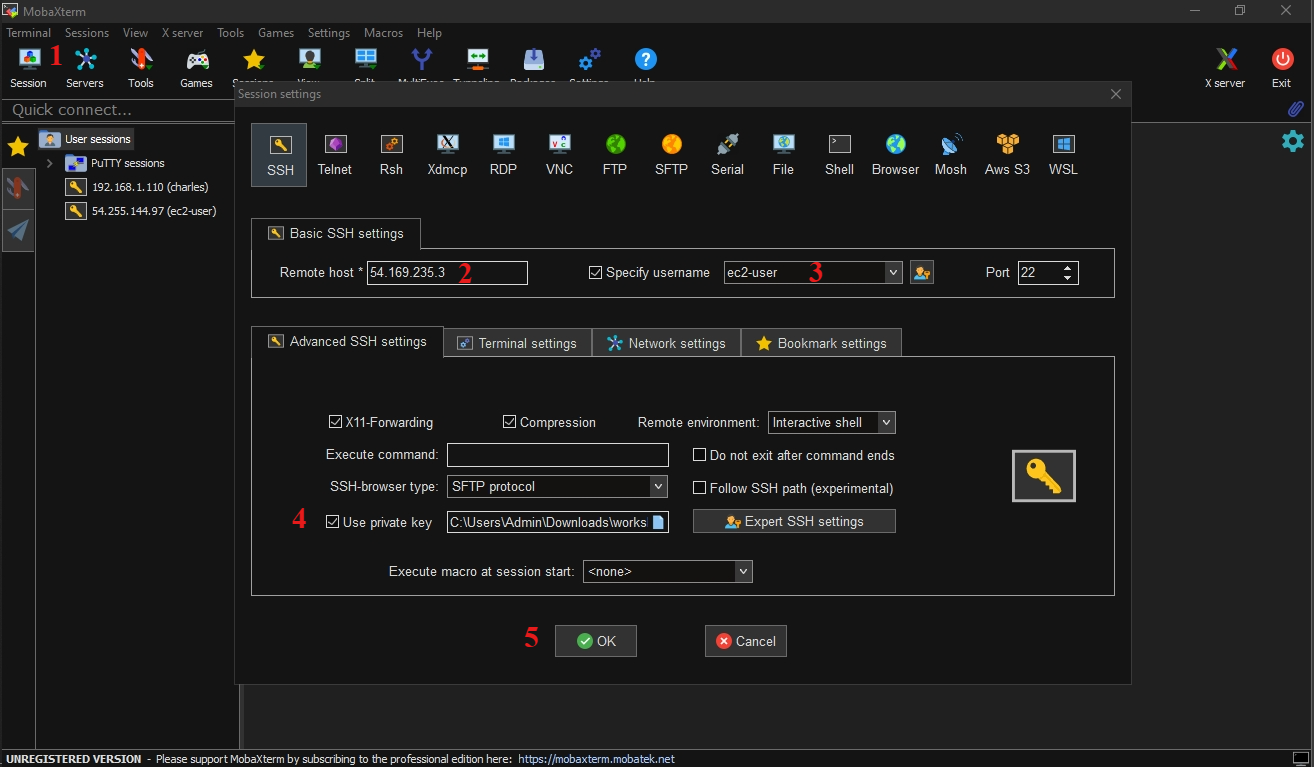
Task: Enable Follow SSH path (experimental)
Action: pos(700,488)
